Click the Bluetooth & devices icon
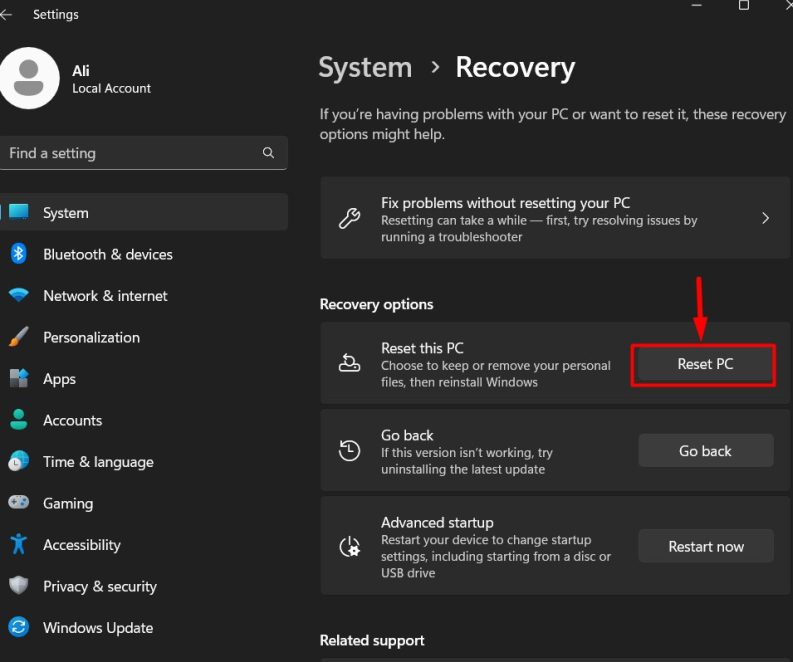This screenshot has width=793, height=662. tap(18, 254)
